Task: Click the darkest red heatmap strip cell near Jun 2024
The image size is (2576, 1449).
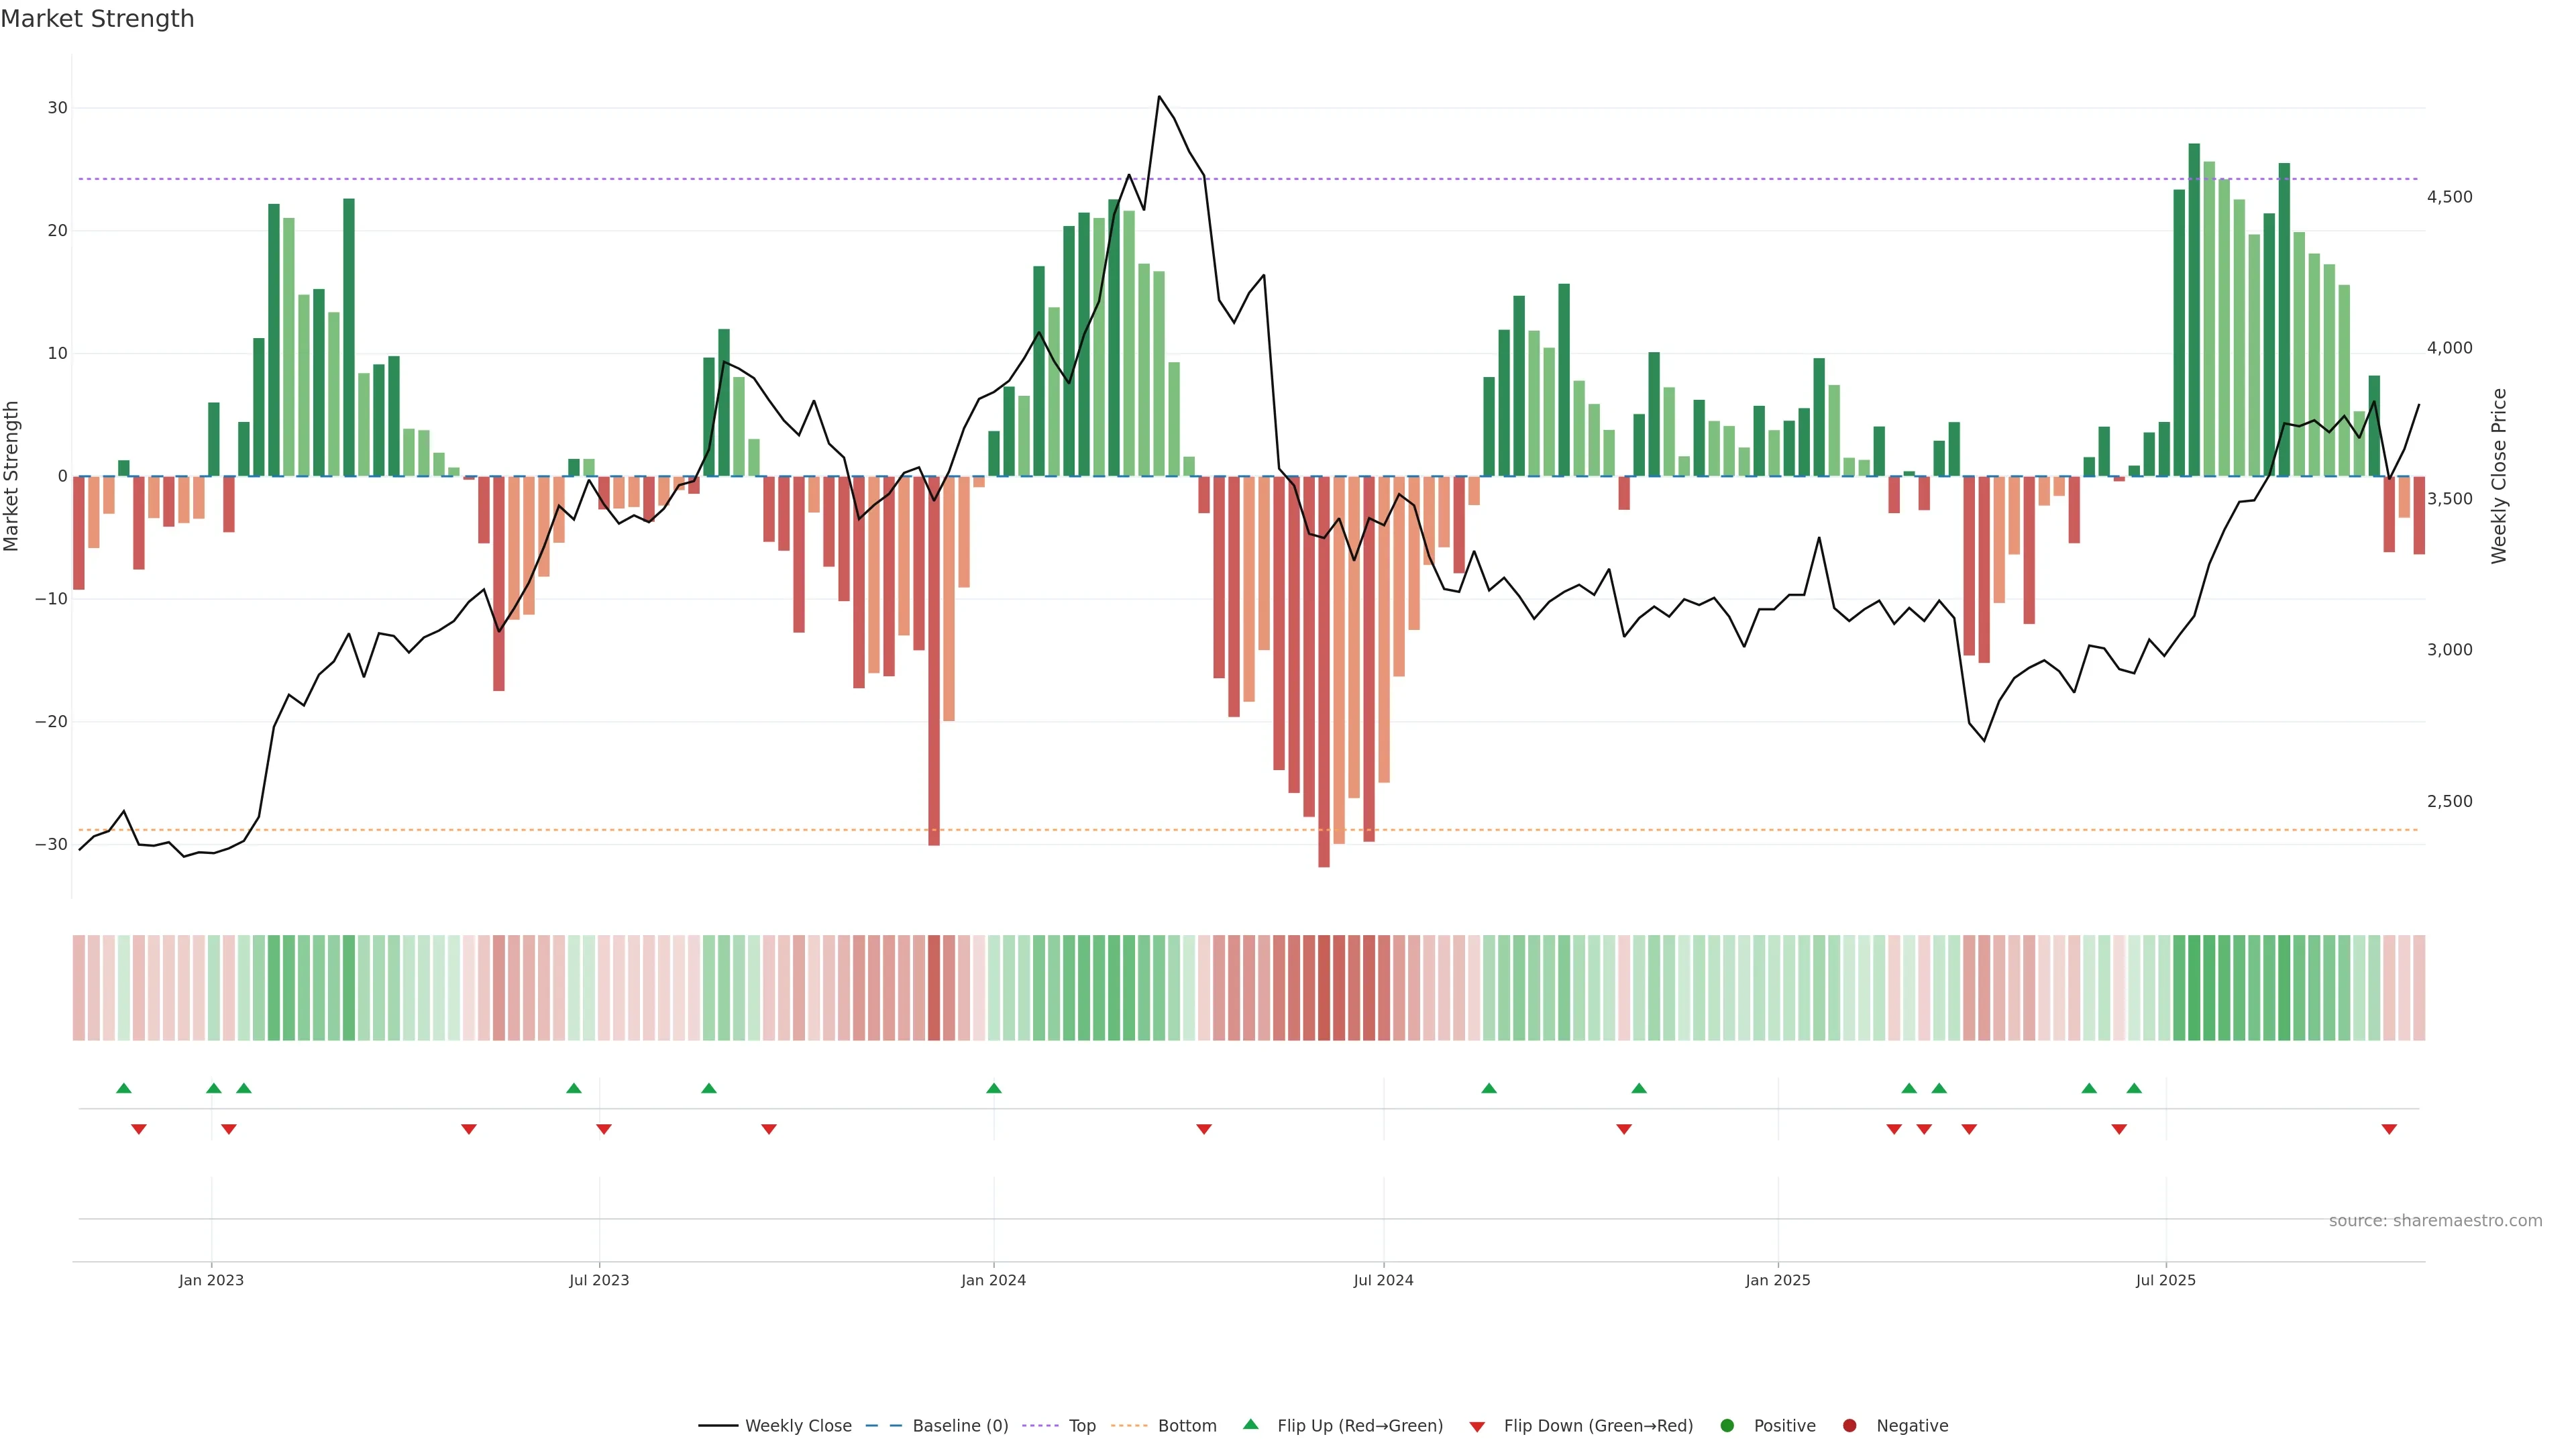Action: click(1324, 987)
